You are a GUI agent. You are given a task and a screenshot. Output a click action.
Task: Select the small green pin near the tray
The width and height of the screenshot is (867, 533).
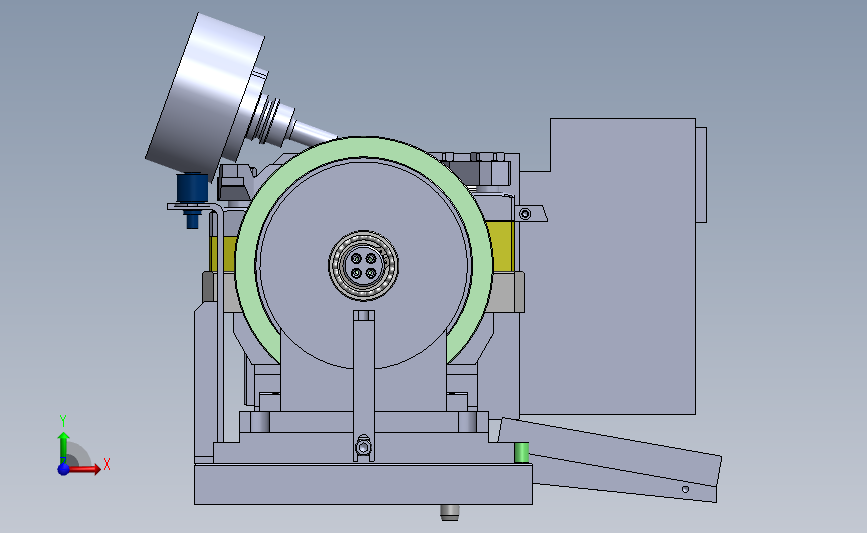click(x=521, y=452)
